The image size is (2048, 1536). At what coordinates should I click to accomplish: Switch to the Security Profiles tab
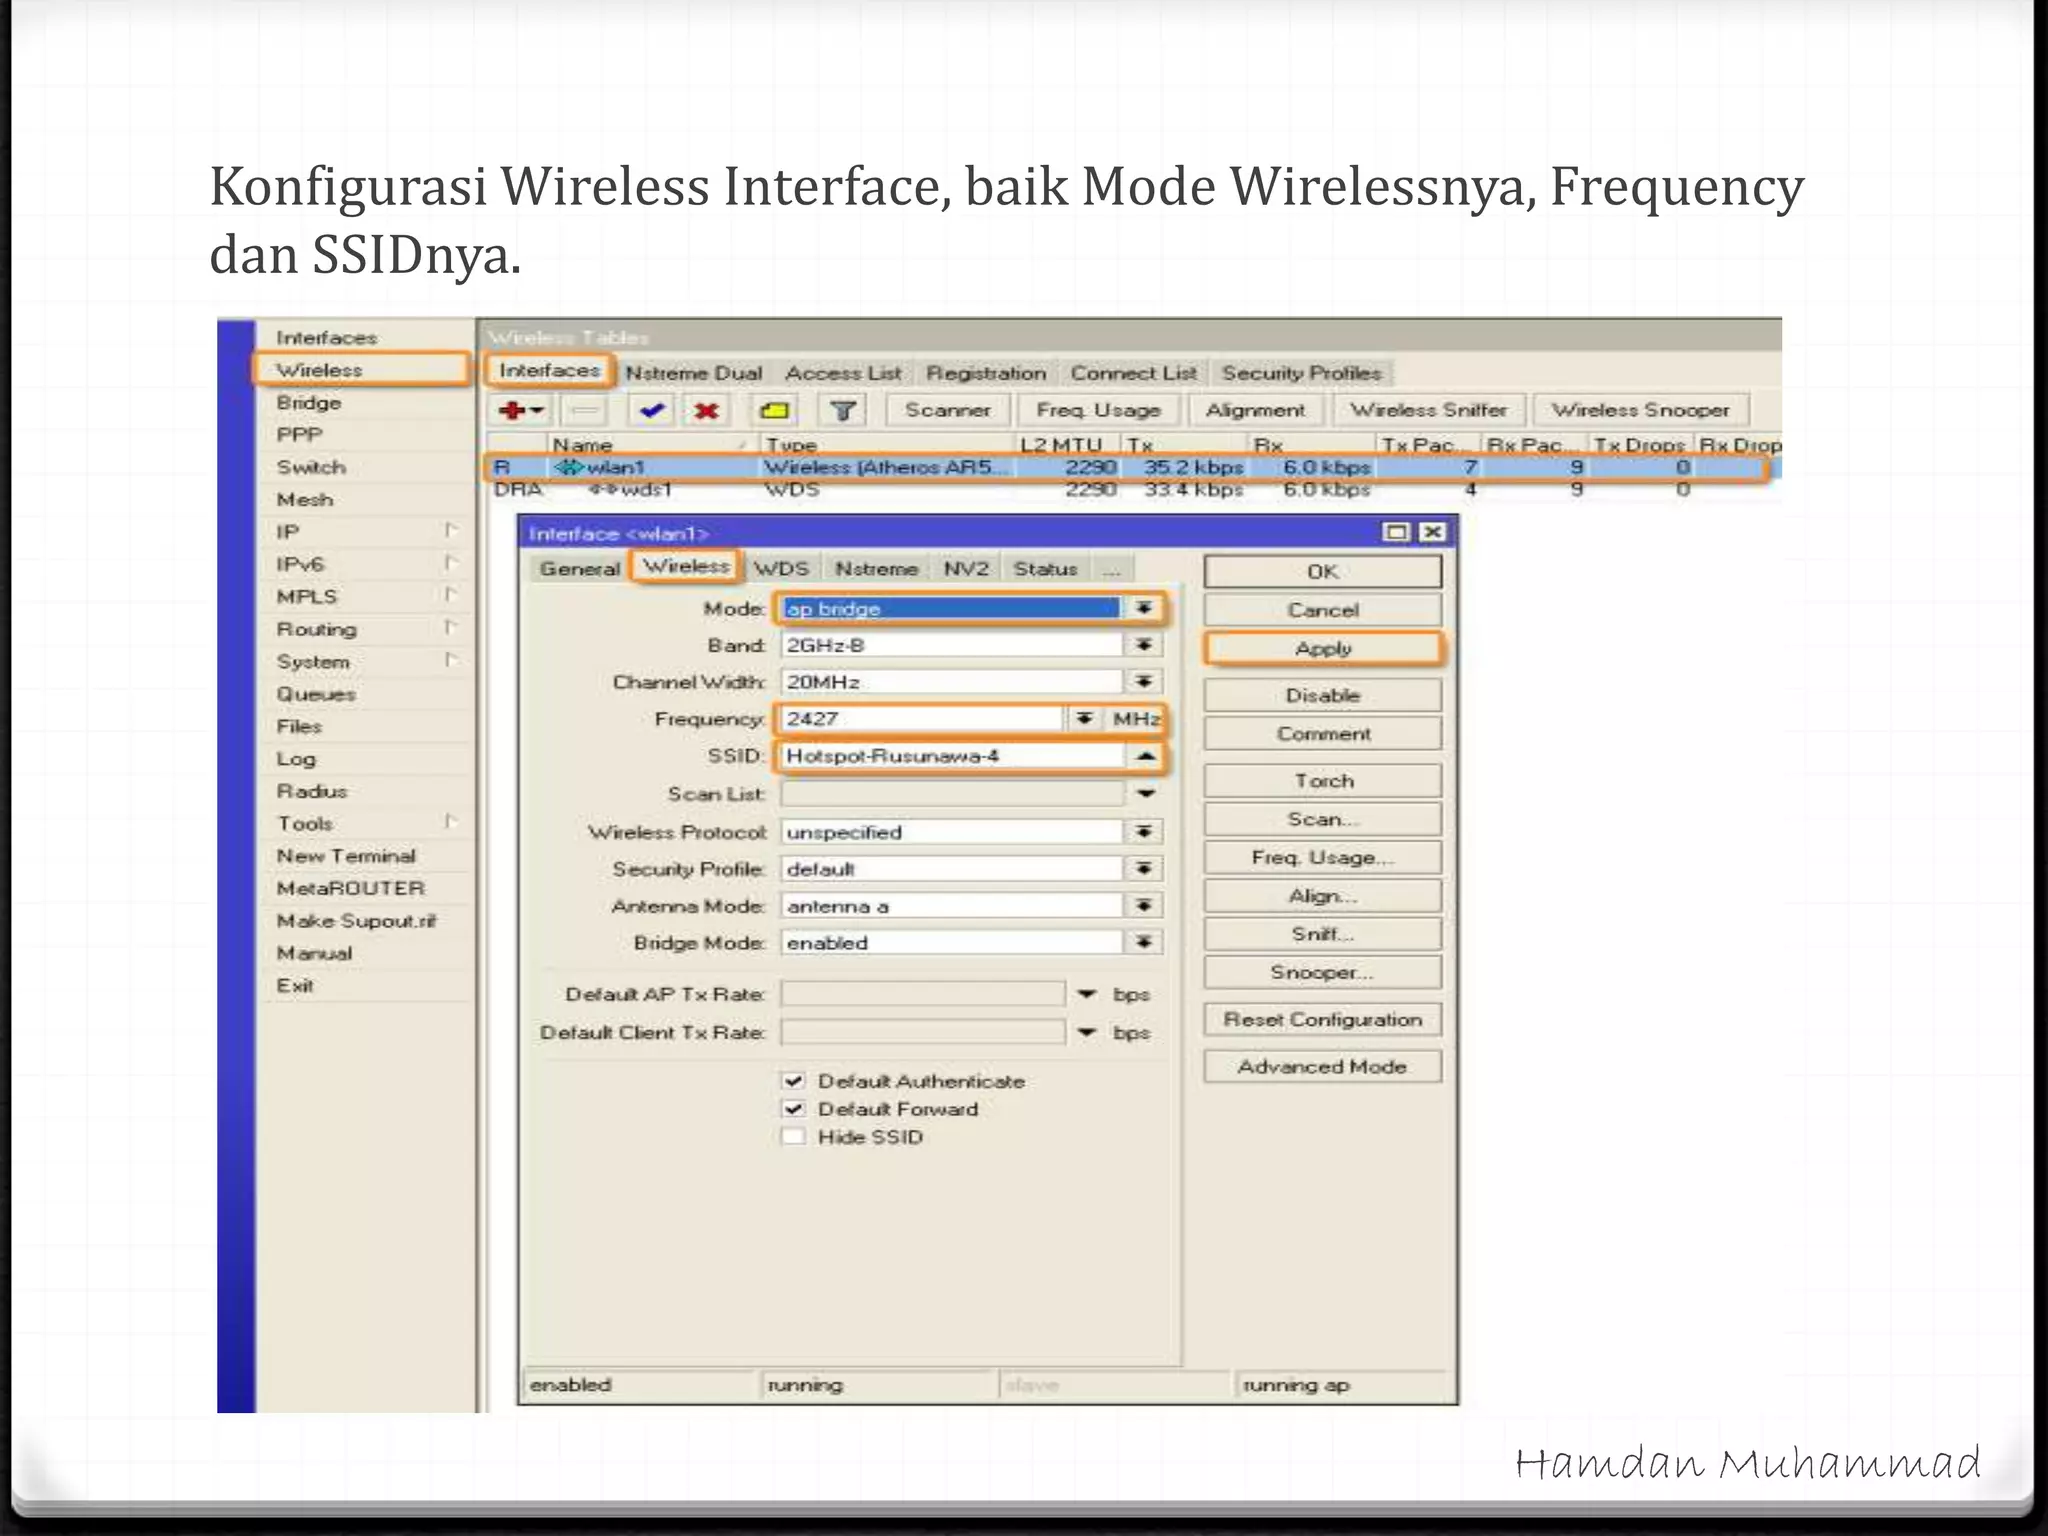[x=1301, y=373]
